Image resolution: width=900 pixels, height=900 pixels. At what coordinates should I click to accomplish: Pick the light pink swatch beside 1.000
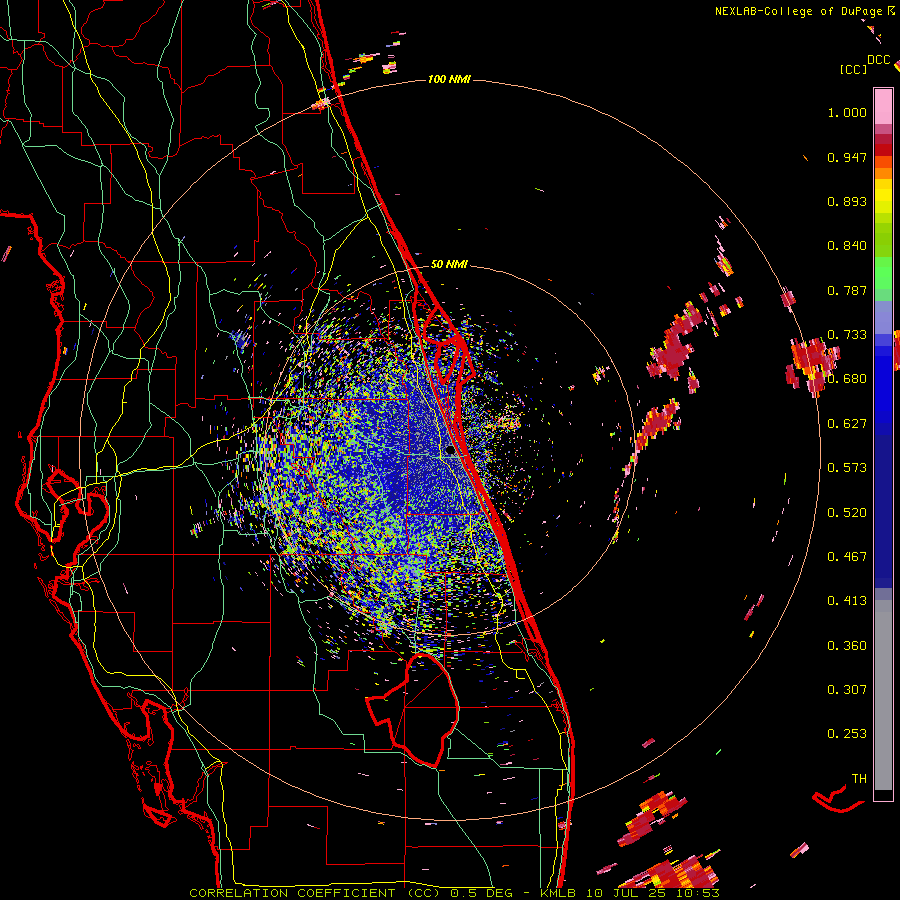pos(883,107)
